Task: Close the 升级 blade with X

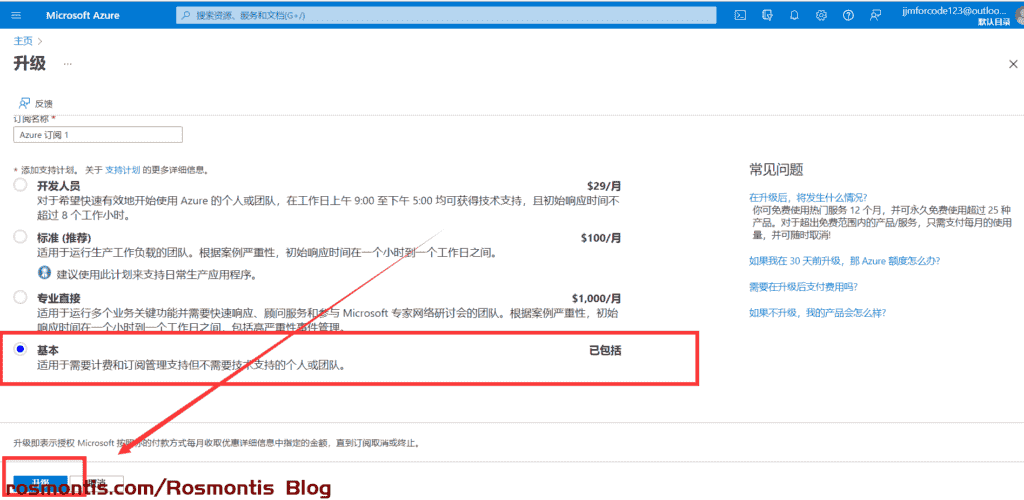Action: (x=1013, y=64)
